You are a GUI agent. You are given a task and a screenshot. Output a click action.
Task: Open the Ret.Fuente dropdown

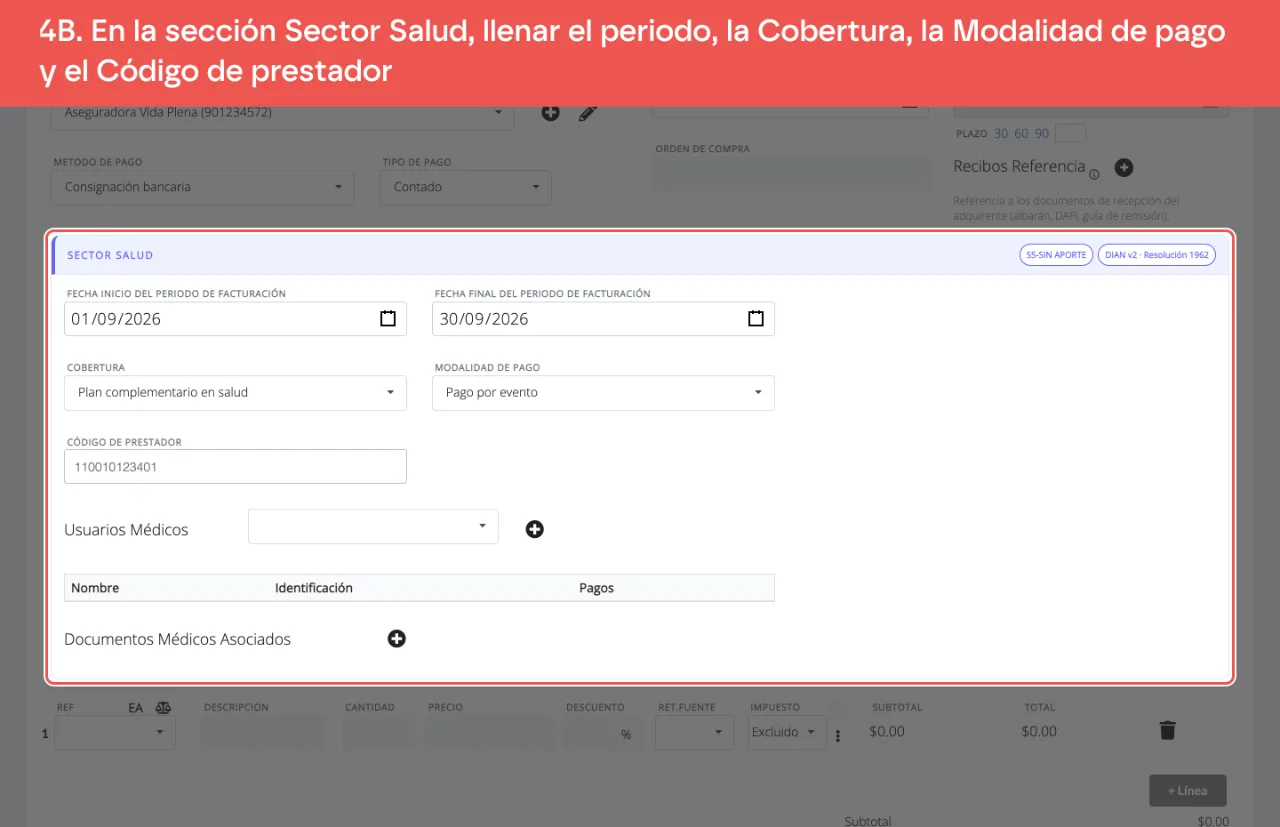pos(694,732)
